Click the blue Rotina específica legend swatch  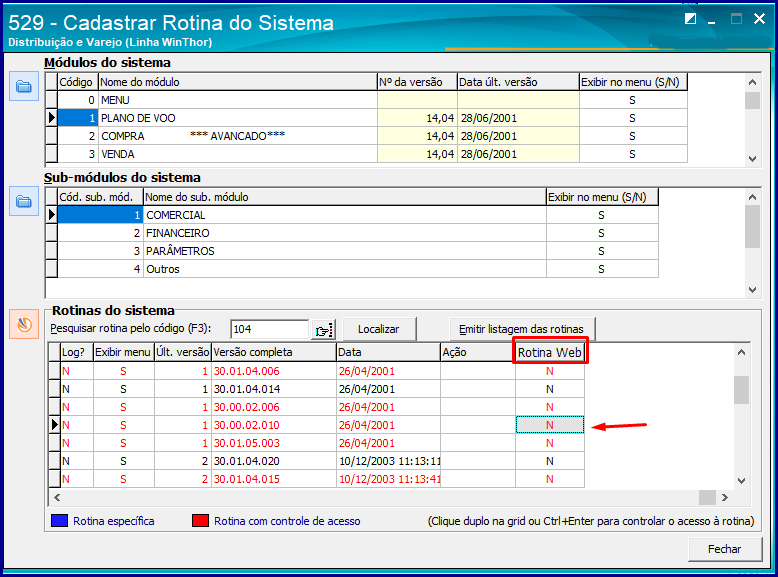tap(60, 520)
